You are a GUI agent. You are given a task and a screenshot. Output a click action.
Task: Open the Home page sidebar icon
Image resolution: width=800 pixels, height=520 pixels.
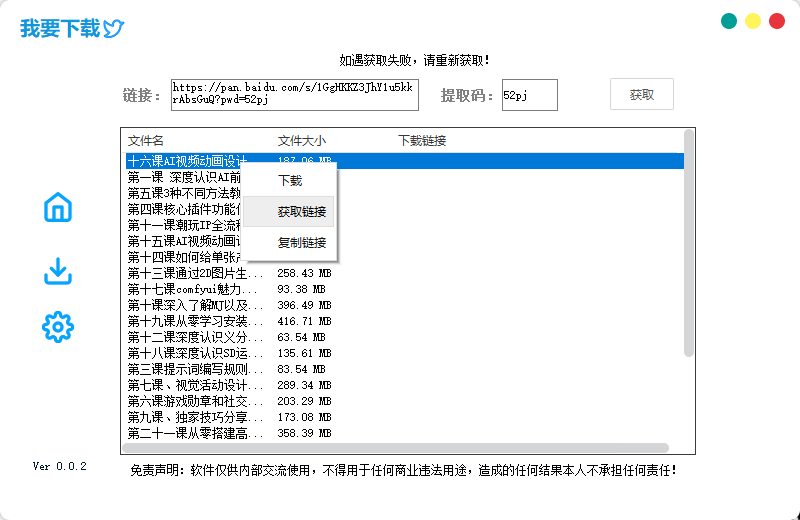[x=58, y=208]
